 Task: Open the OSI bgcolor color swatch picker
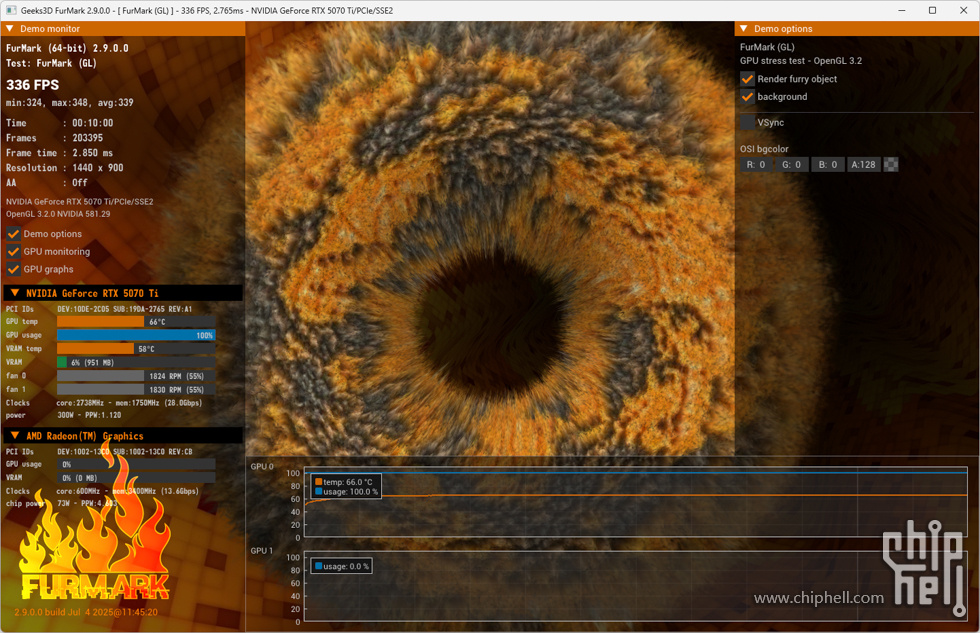[x=891, y=165]
